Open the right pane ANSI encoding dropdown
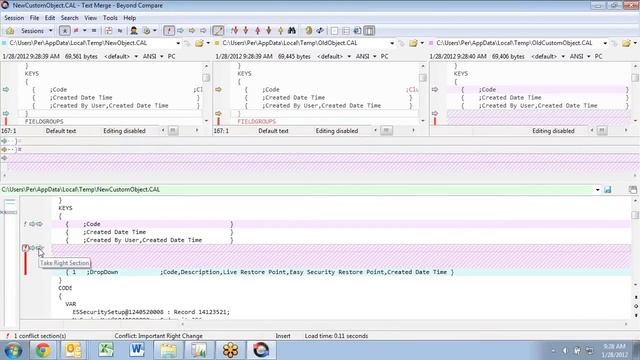The image size is (640, 360). (580, 56)
